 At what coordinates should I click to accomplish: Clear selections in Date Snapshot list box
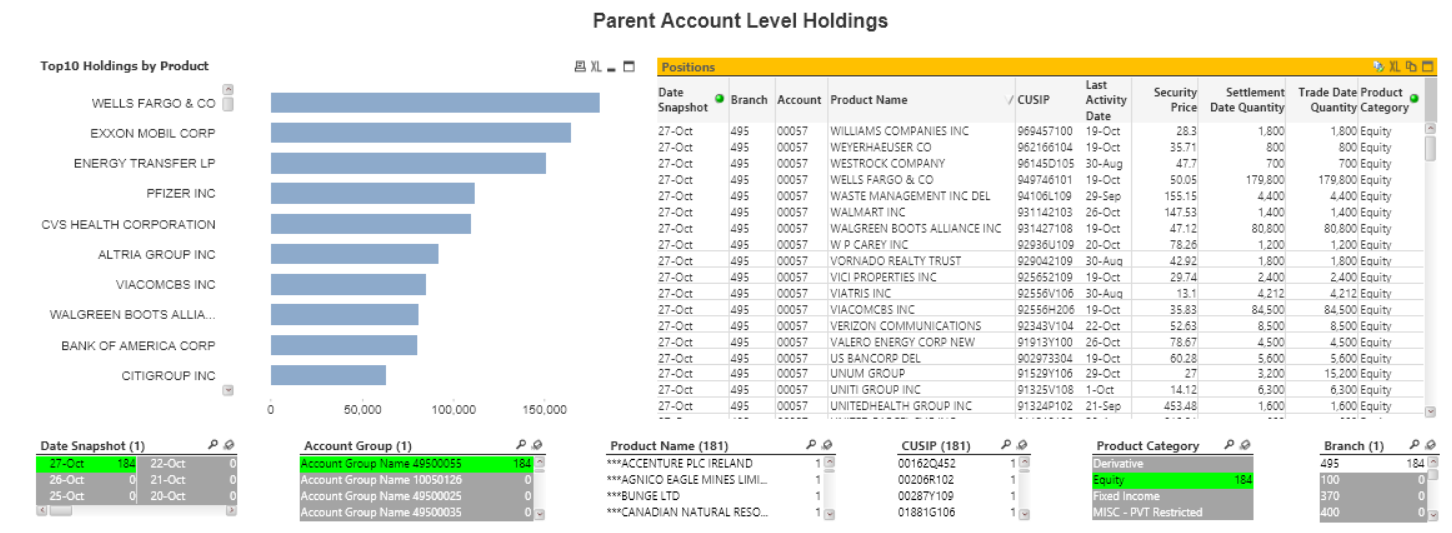click(228, 445)
